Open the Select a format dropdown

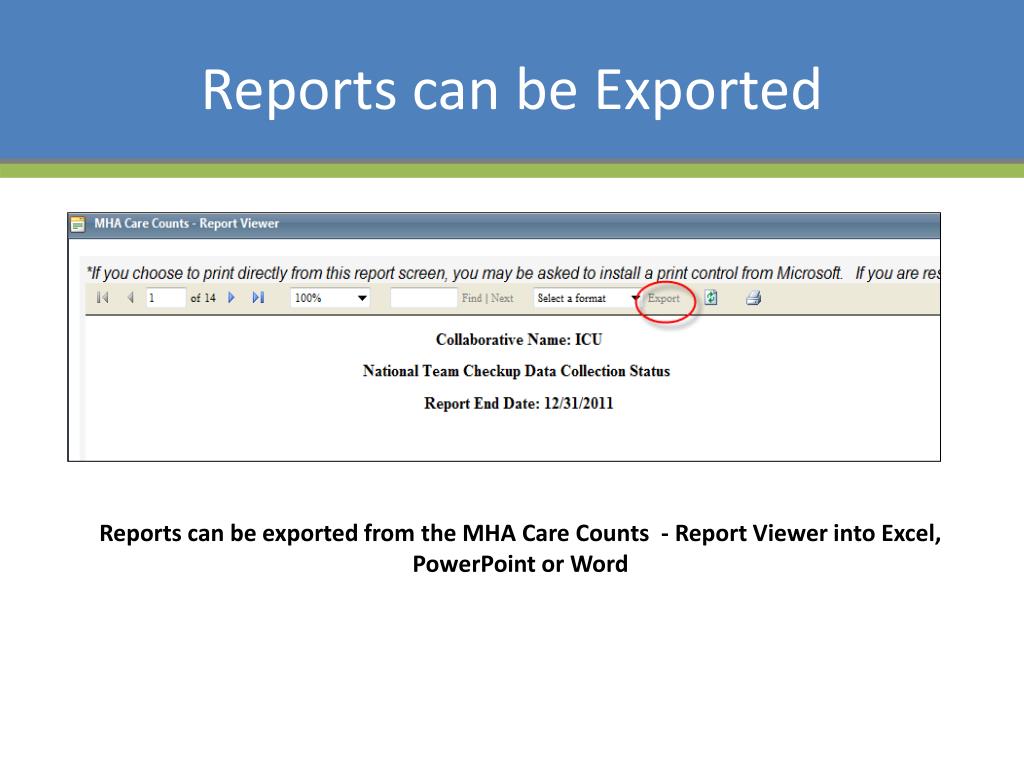tap(587, 298)
